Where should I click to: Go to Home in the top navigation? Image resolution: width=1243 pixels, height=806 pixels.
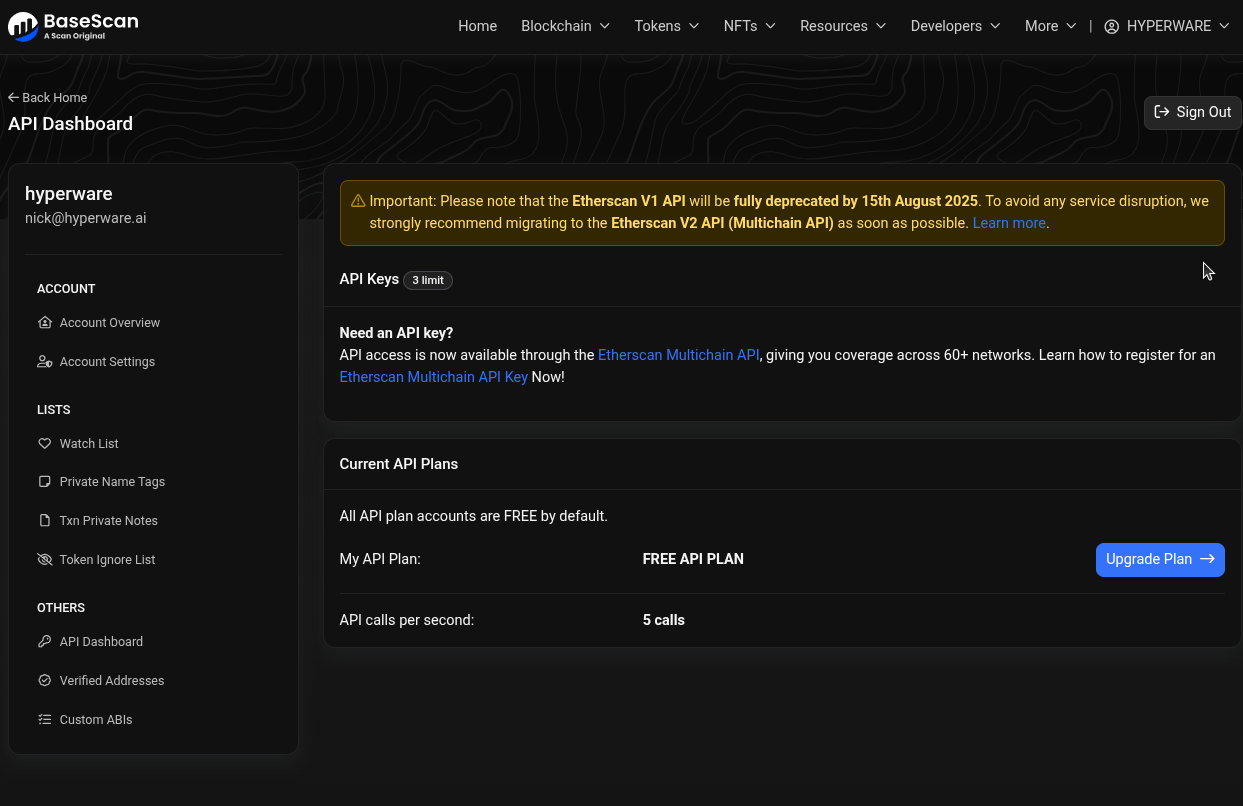[x=477, y=26]
